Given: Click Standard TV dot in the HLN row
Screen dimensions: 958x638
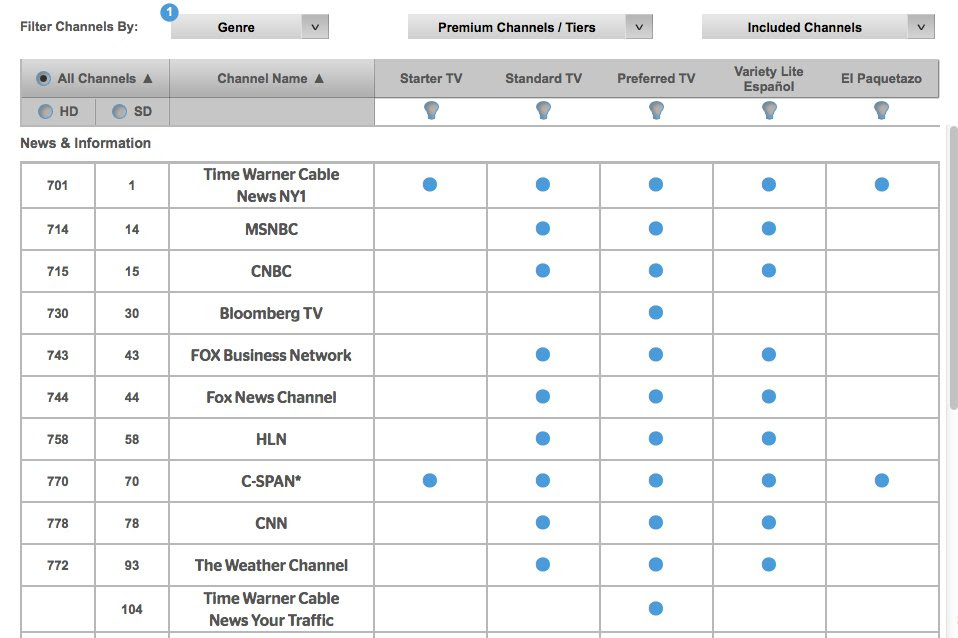Looking at the screenshot, I should click(543, 439).
